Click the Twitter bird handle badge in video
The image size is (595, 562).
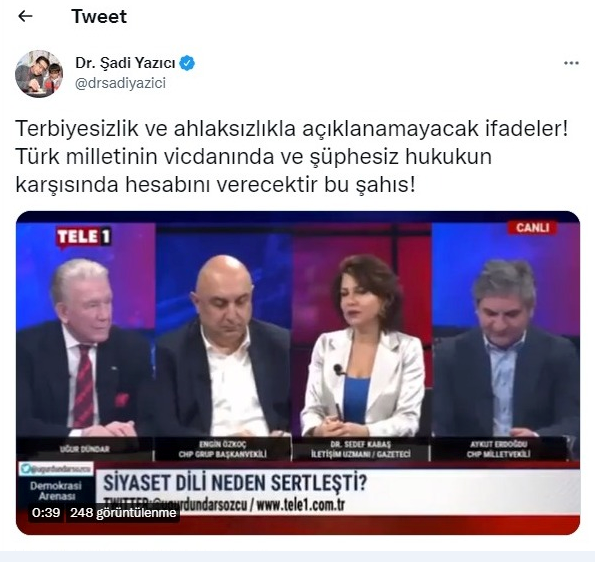click(x=56, y=469)
